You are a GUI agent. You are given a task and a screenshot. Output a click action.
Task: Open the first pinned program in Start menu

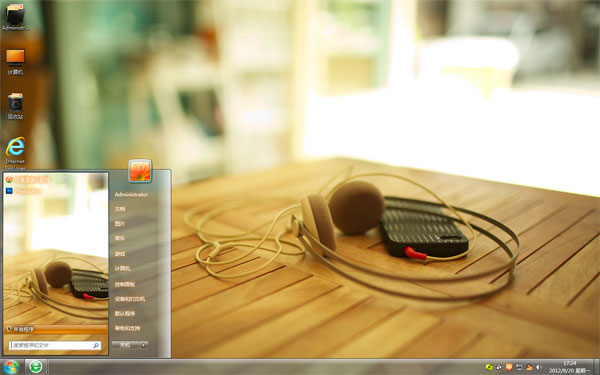tap(28, 179)
